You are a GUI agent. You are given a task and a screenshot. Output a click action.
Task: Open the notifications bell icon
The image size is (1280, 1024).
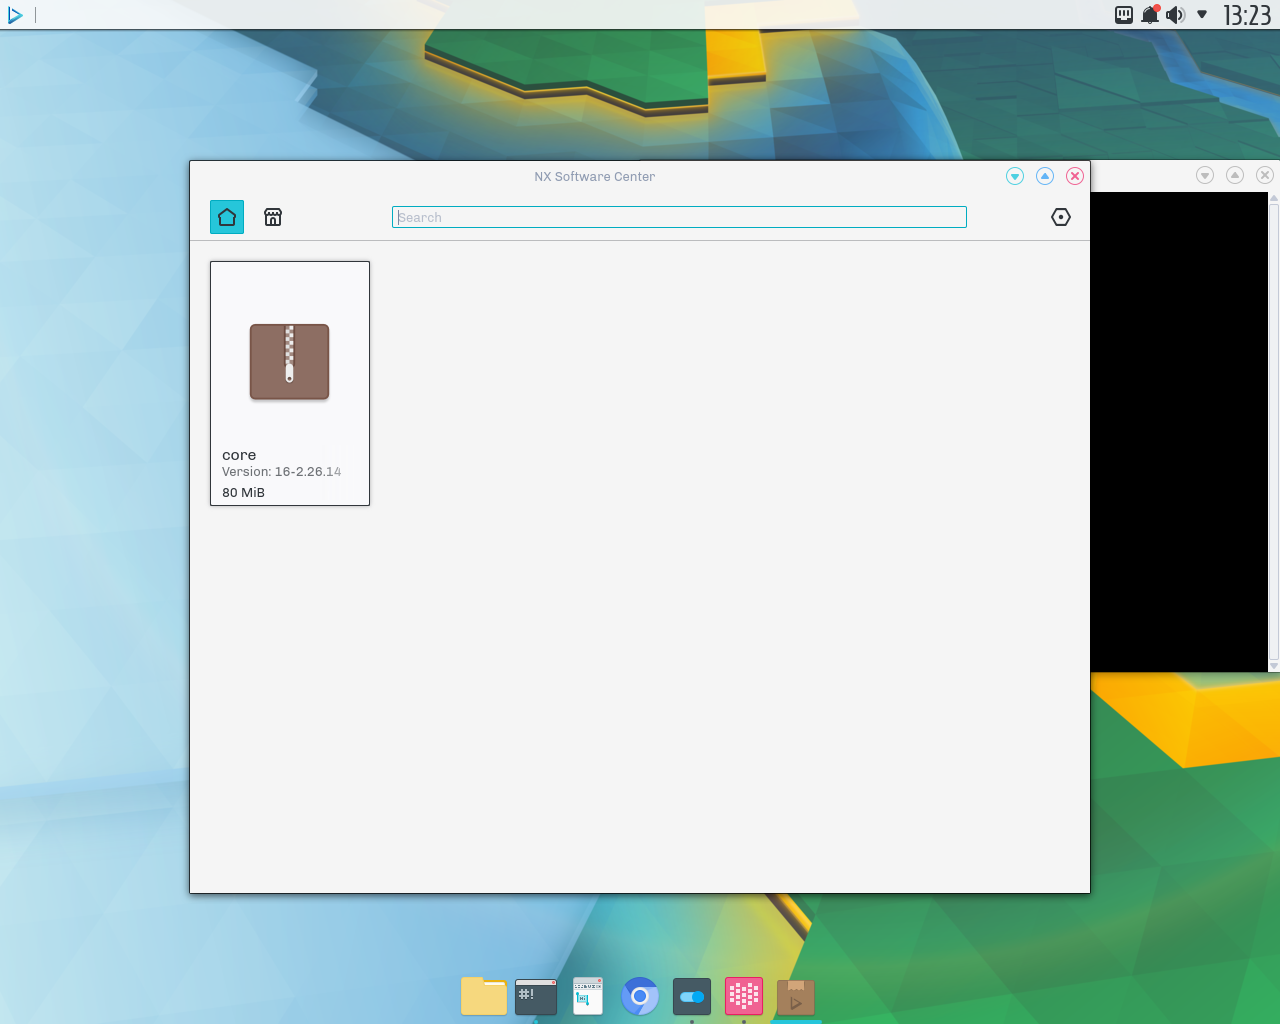pos(1150,14)
